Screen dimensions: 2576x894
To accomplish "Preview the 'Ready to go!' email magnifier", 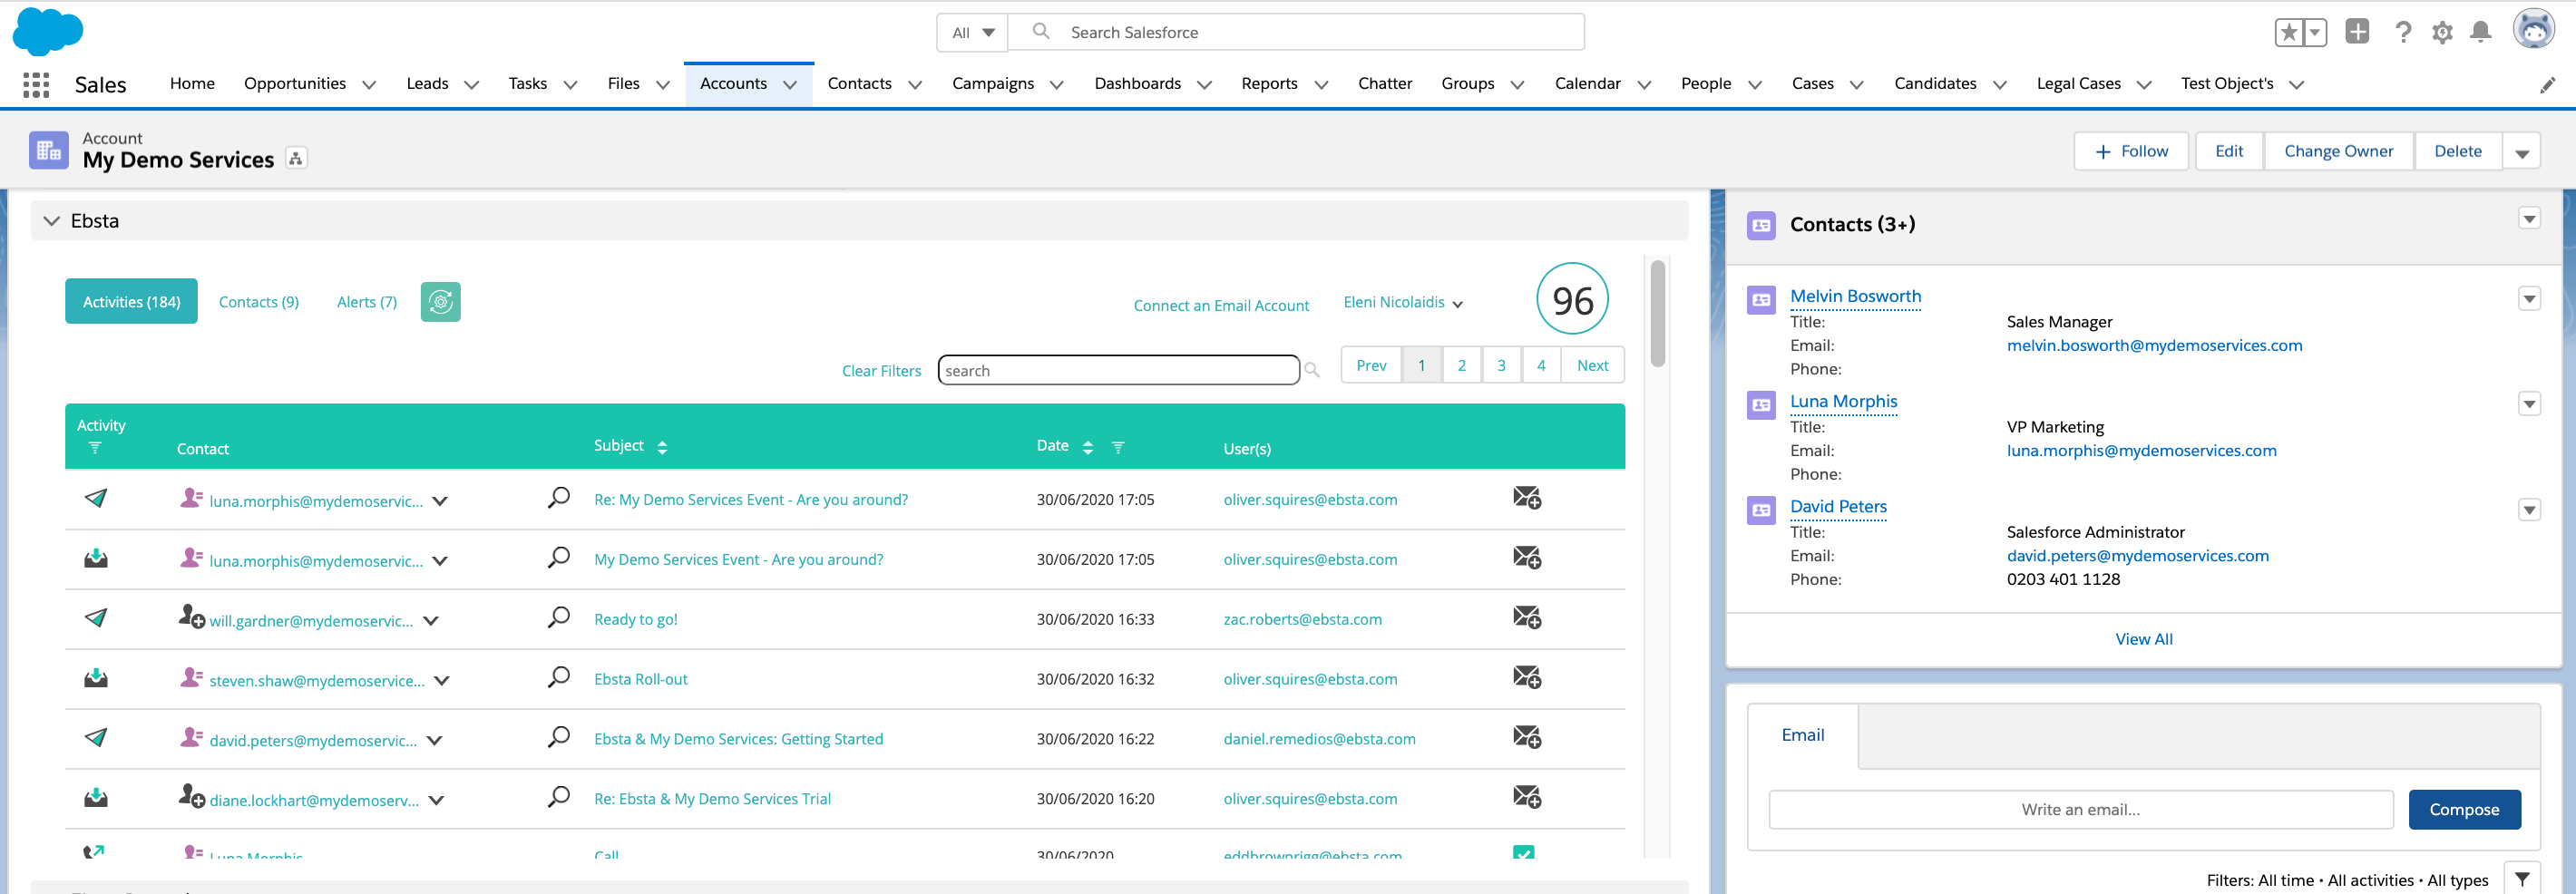I will [x=559, y=617].
